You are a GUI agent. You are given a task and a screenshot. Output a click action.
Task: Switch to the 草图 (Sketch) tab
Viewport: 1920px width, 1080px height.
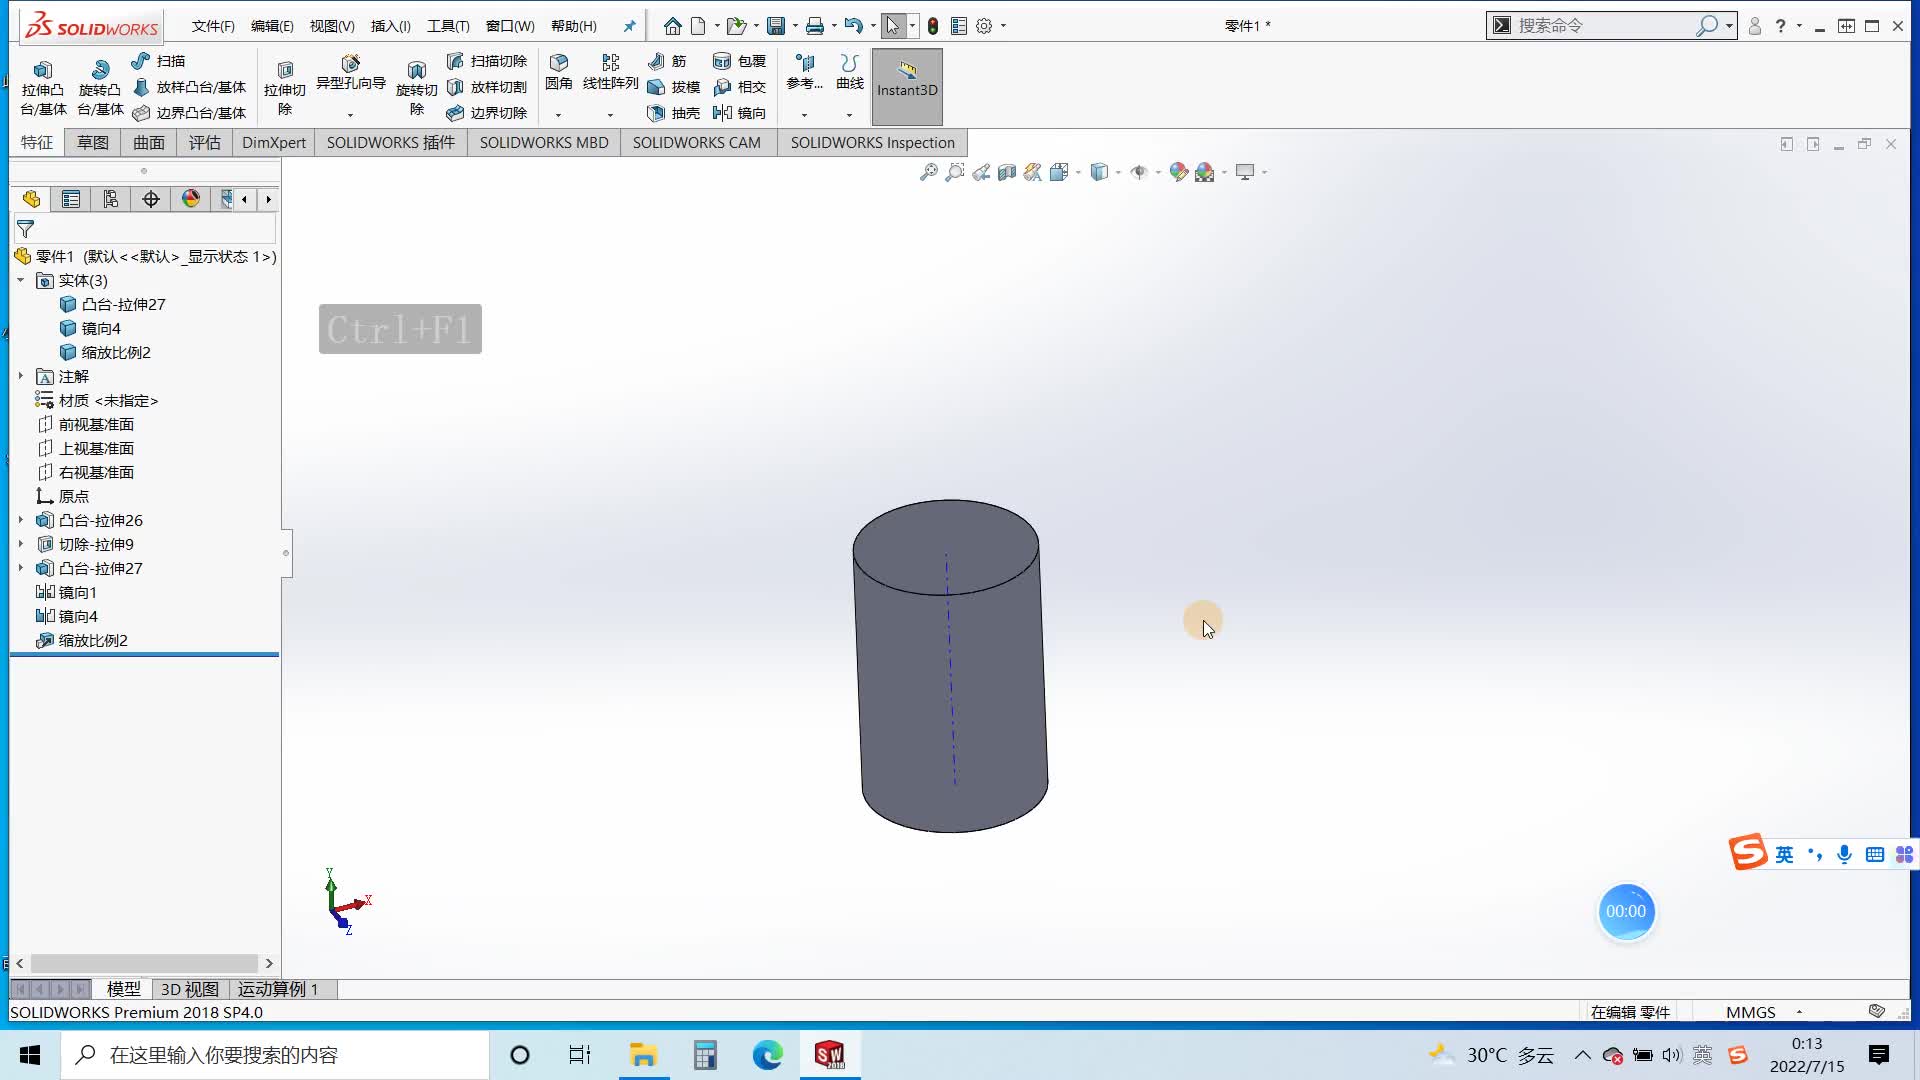pyautogui.click(x=93, y=142)
